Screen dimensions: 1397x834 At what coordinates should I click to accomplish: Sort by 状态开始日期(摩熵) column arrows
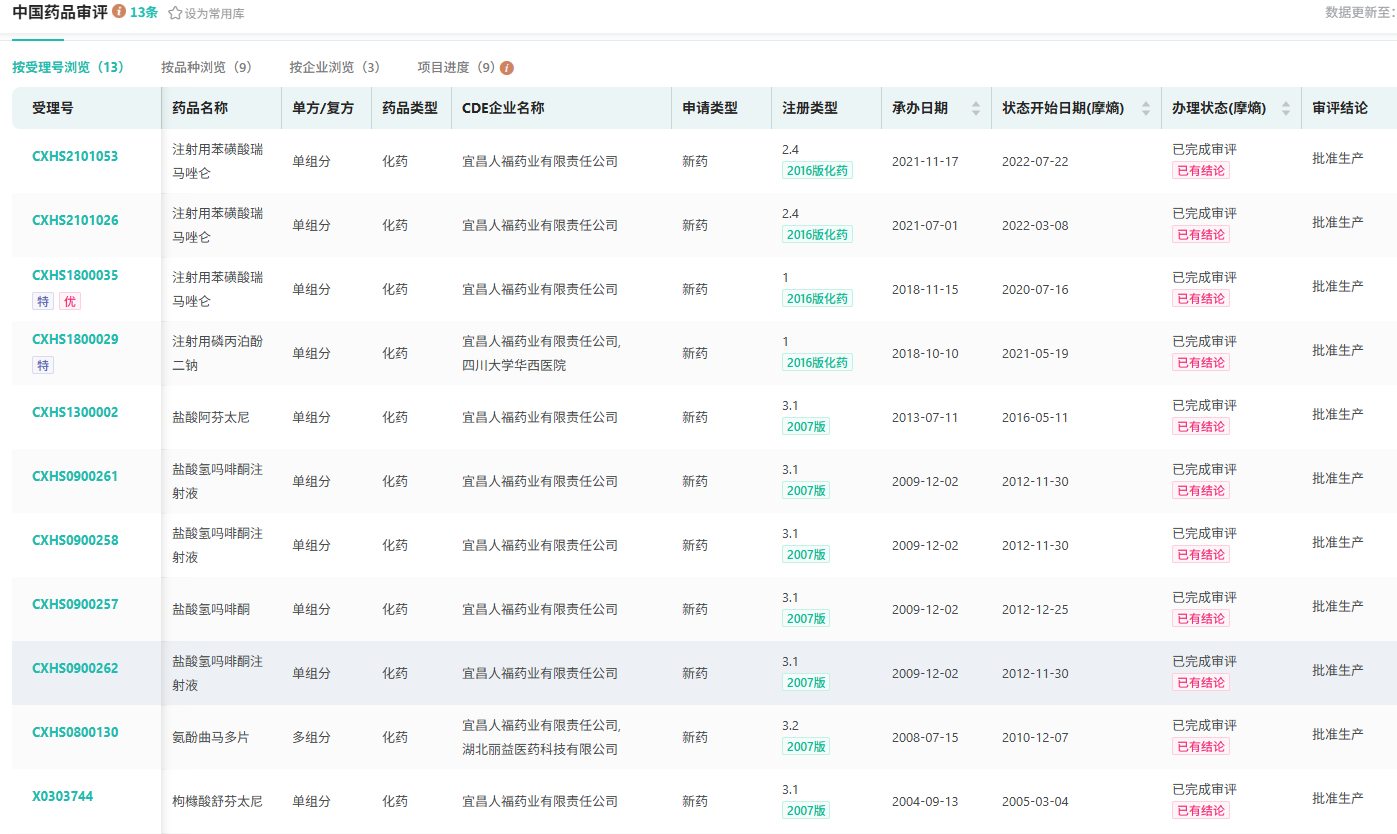tap(1146, 109)
